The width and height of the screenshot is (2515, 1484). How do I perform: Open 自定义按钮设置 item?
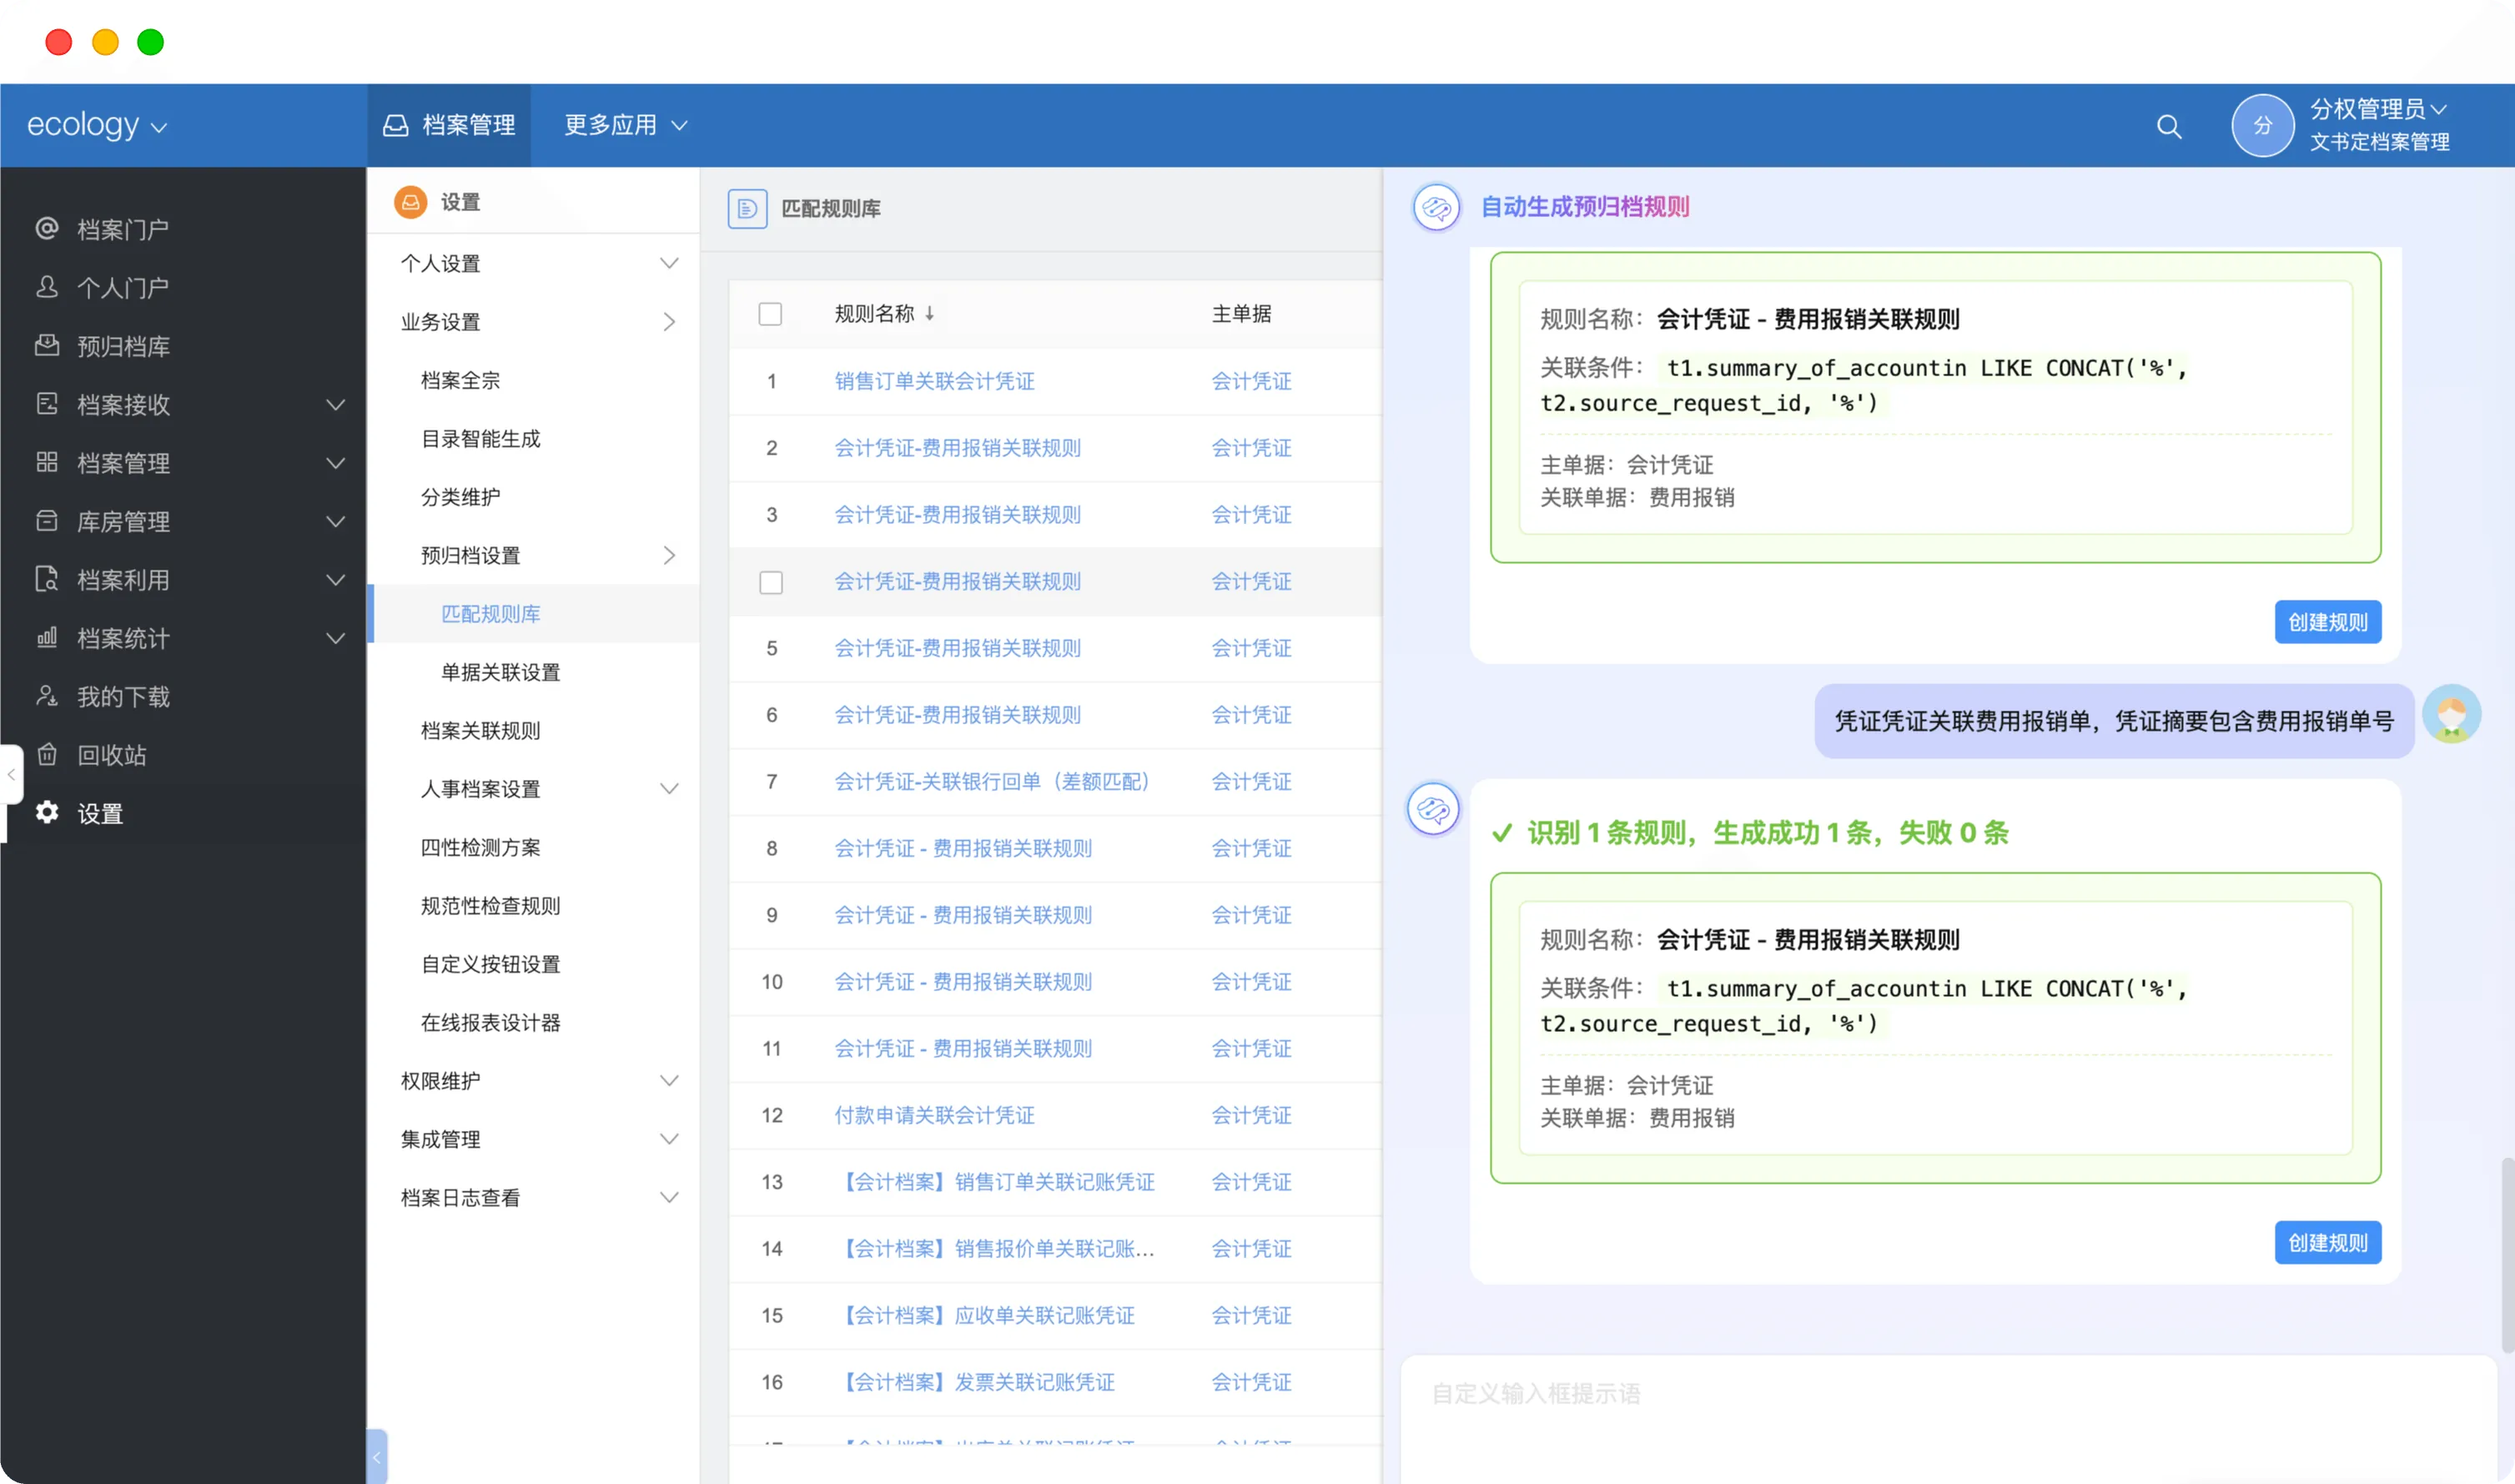(490, 964)
